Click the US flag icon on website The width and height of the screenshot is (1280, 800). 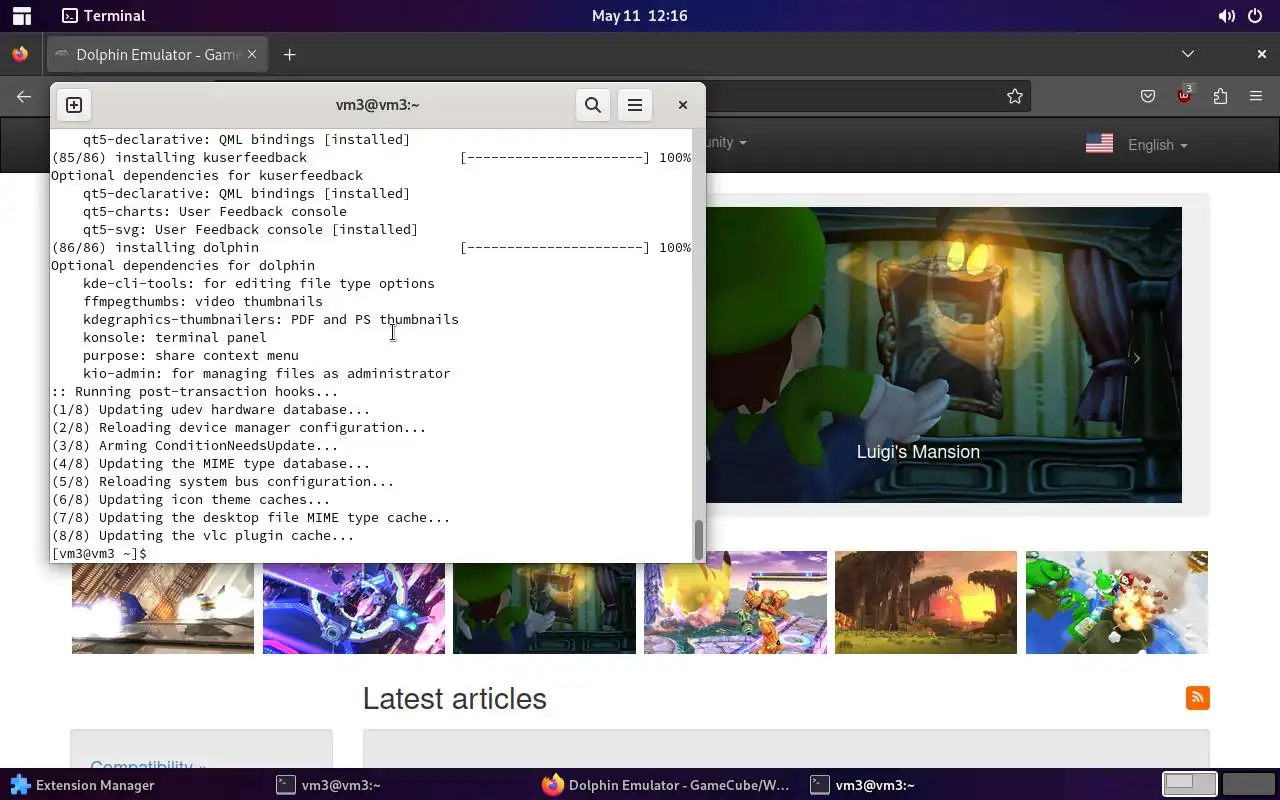pyautogui.click(x=1099, y=144)
